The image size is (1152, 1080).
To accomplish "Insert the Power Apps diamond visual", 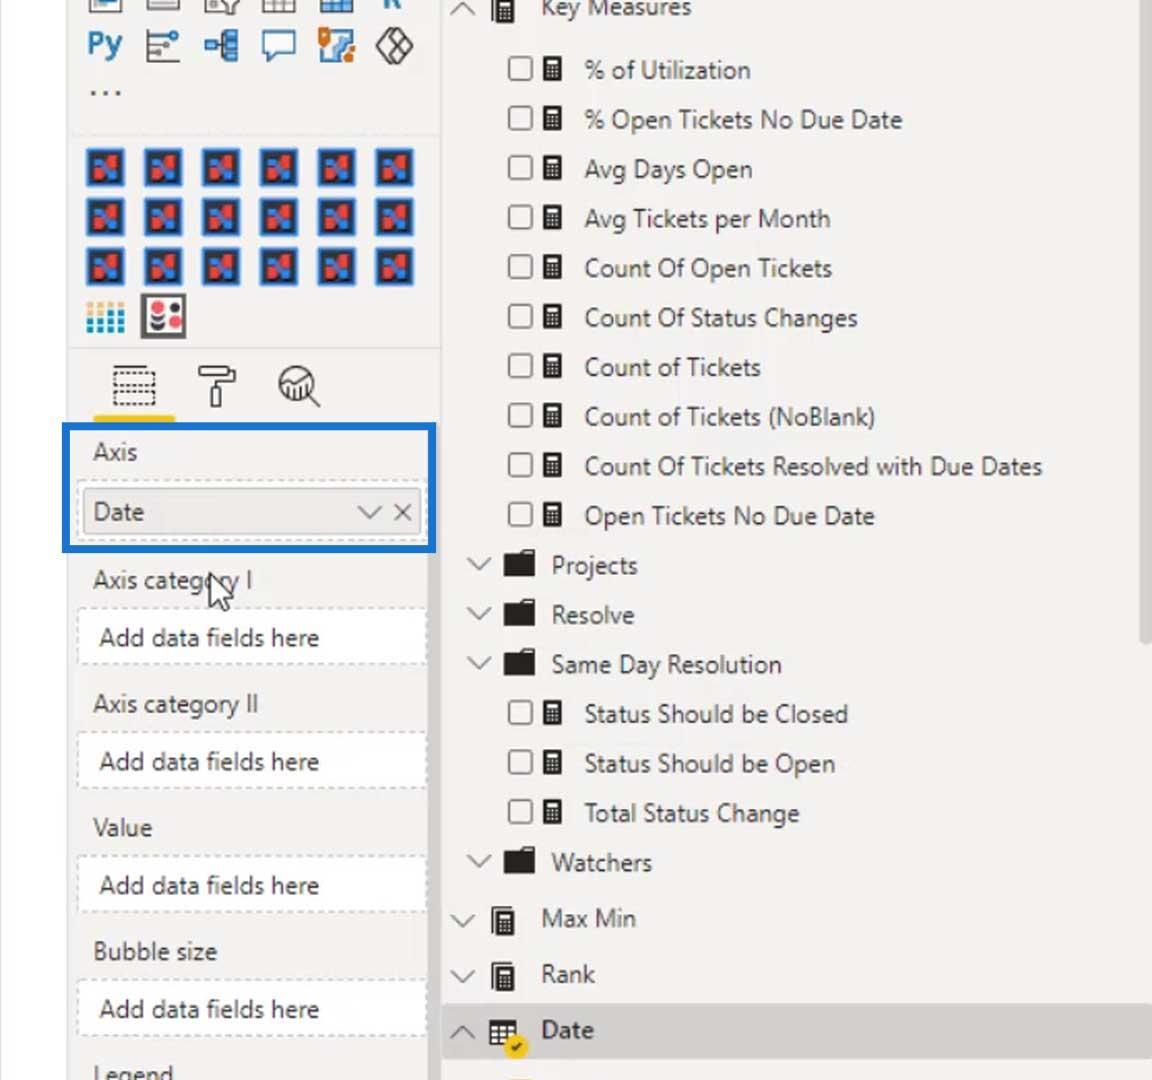I will [395, 46].
